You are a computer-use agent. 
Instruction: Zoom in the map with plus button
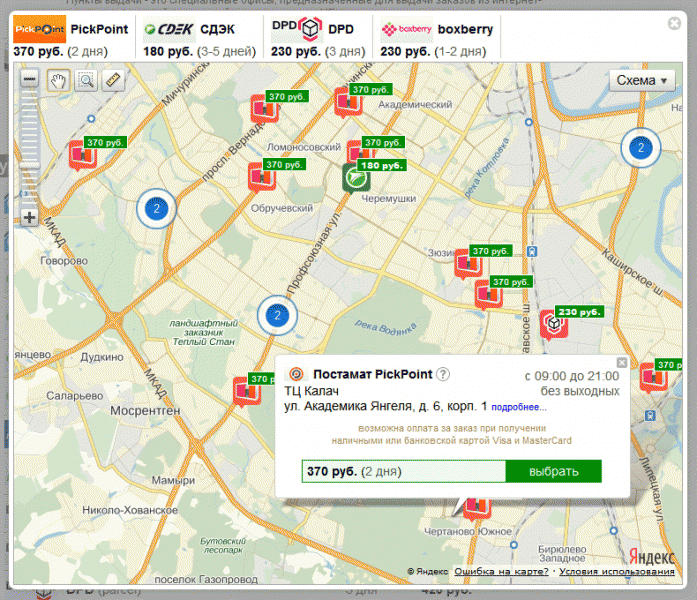[x=30, y=217]
